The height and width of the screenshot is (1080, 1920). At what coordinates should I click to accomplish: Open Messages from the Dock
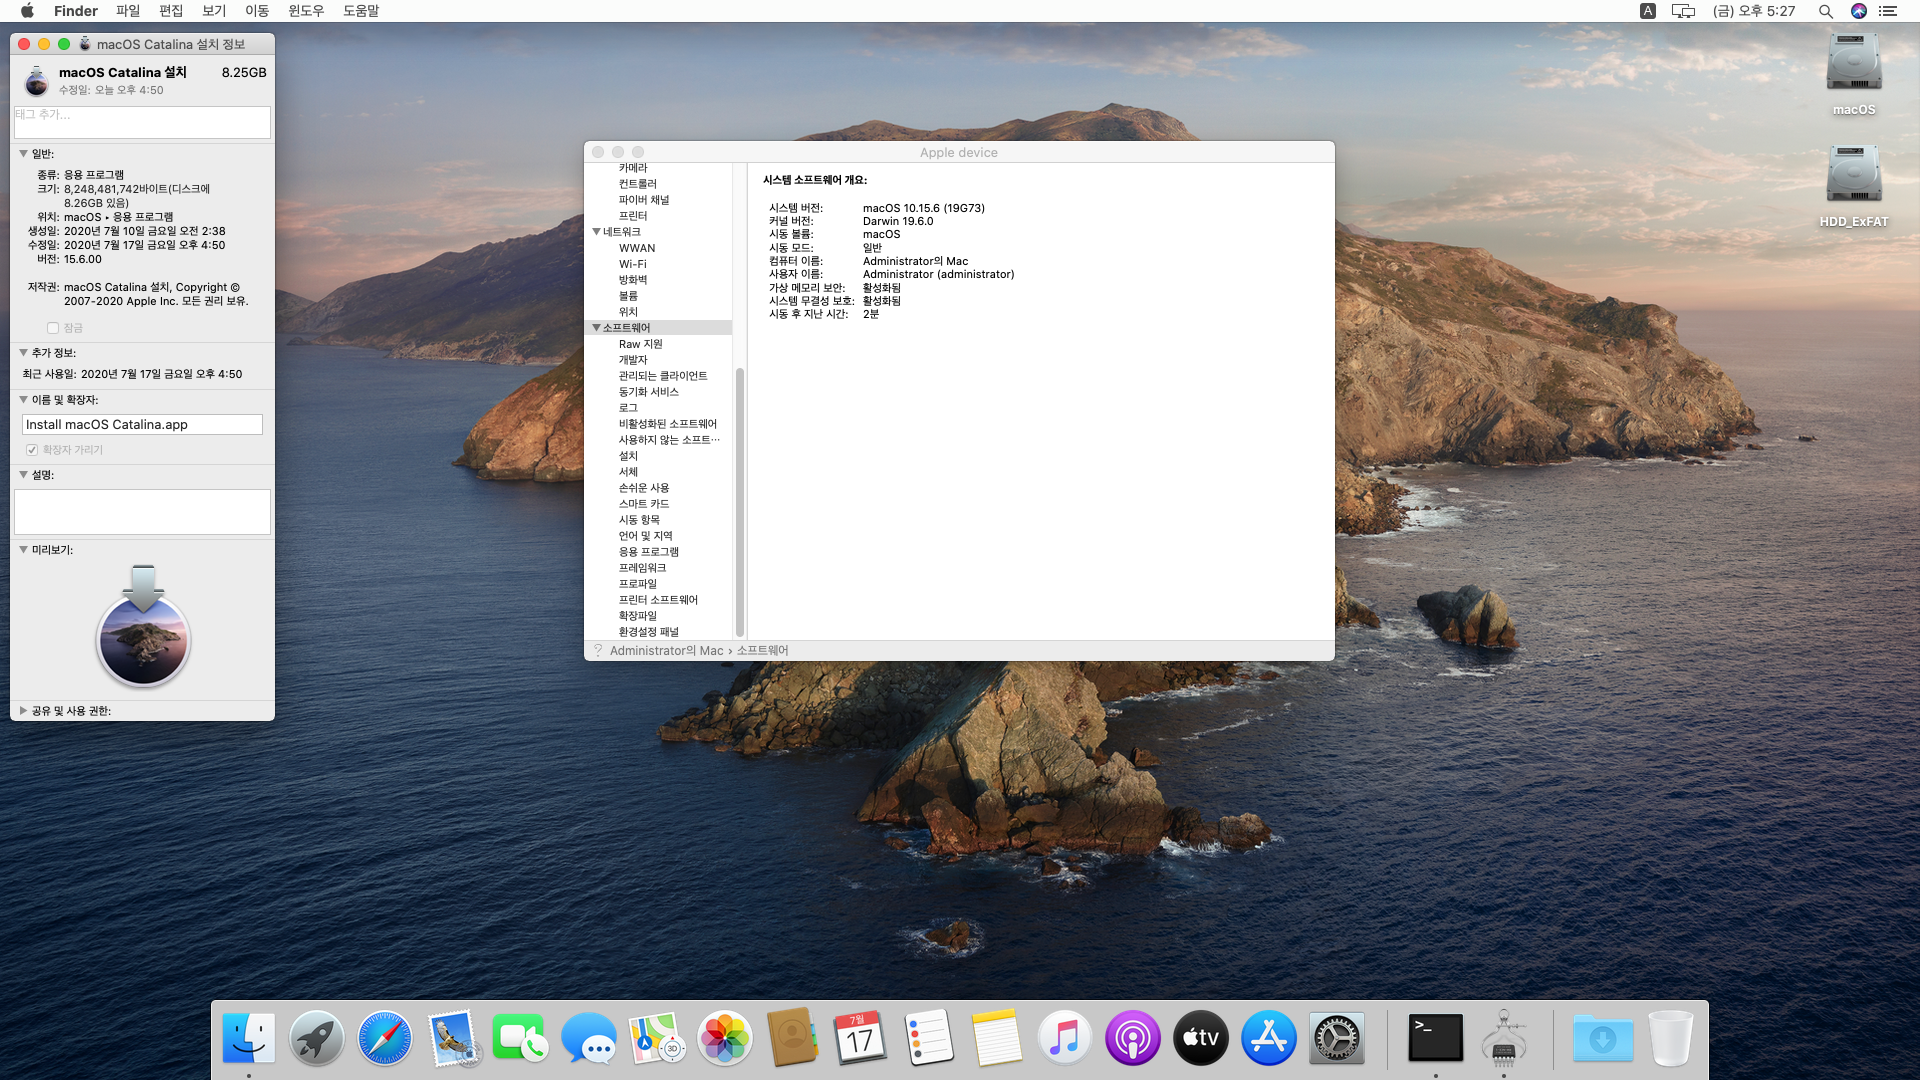[588, 1038]
